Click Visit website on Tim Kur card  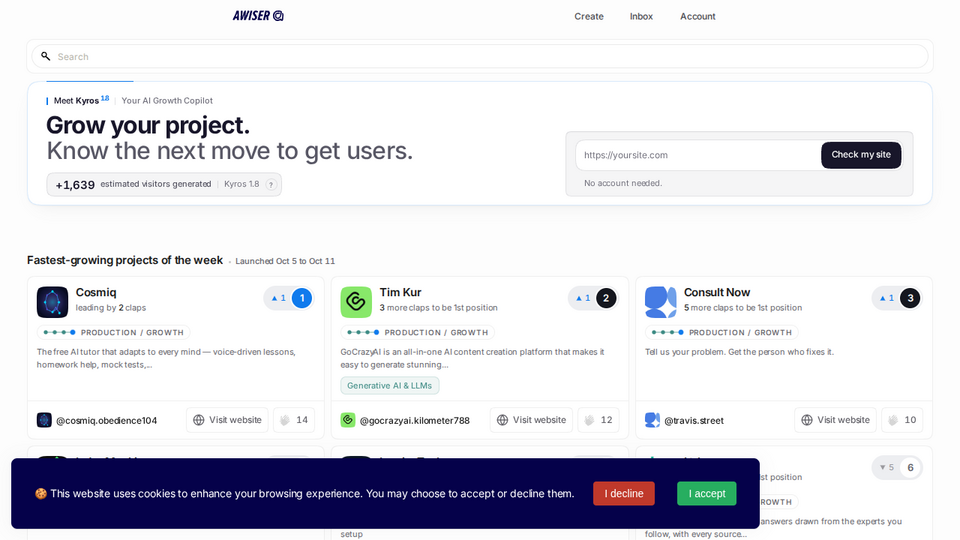click(x=531, y=420)
